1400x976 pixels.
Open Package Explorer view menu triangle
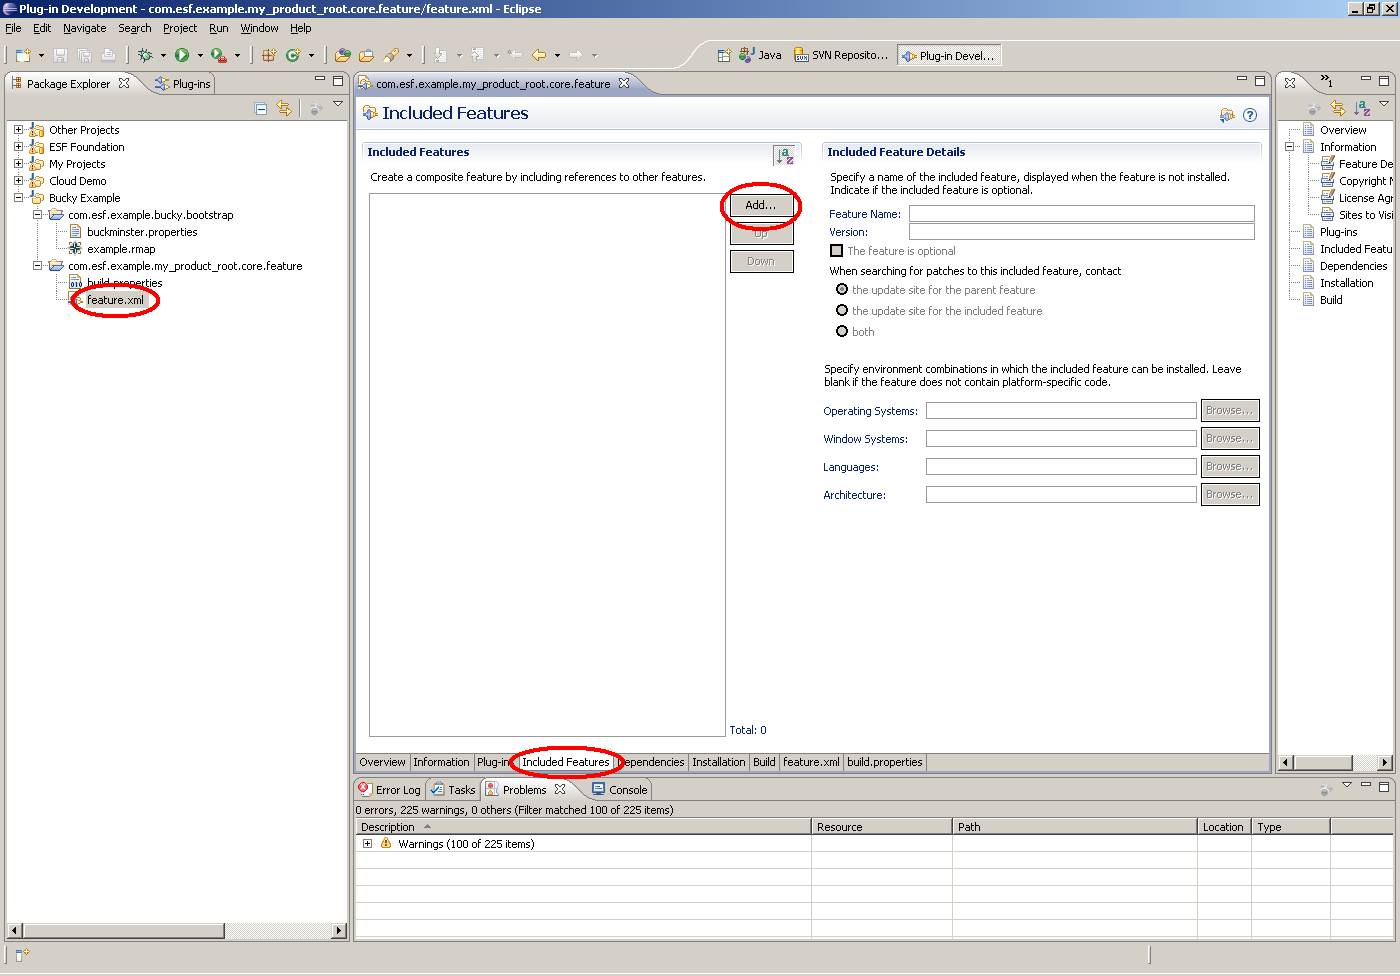point(338,104)
